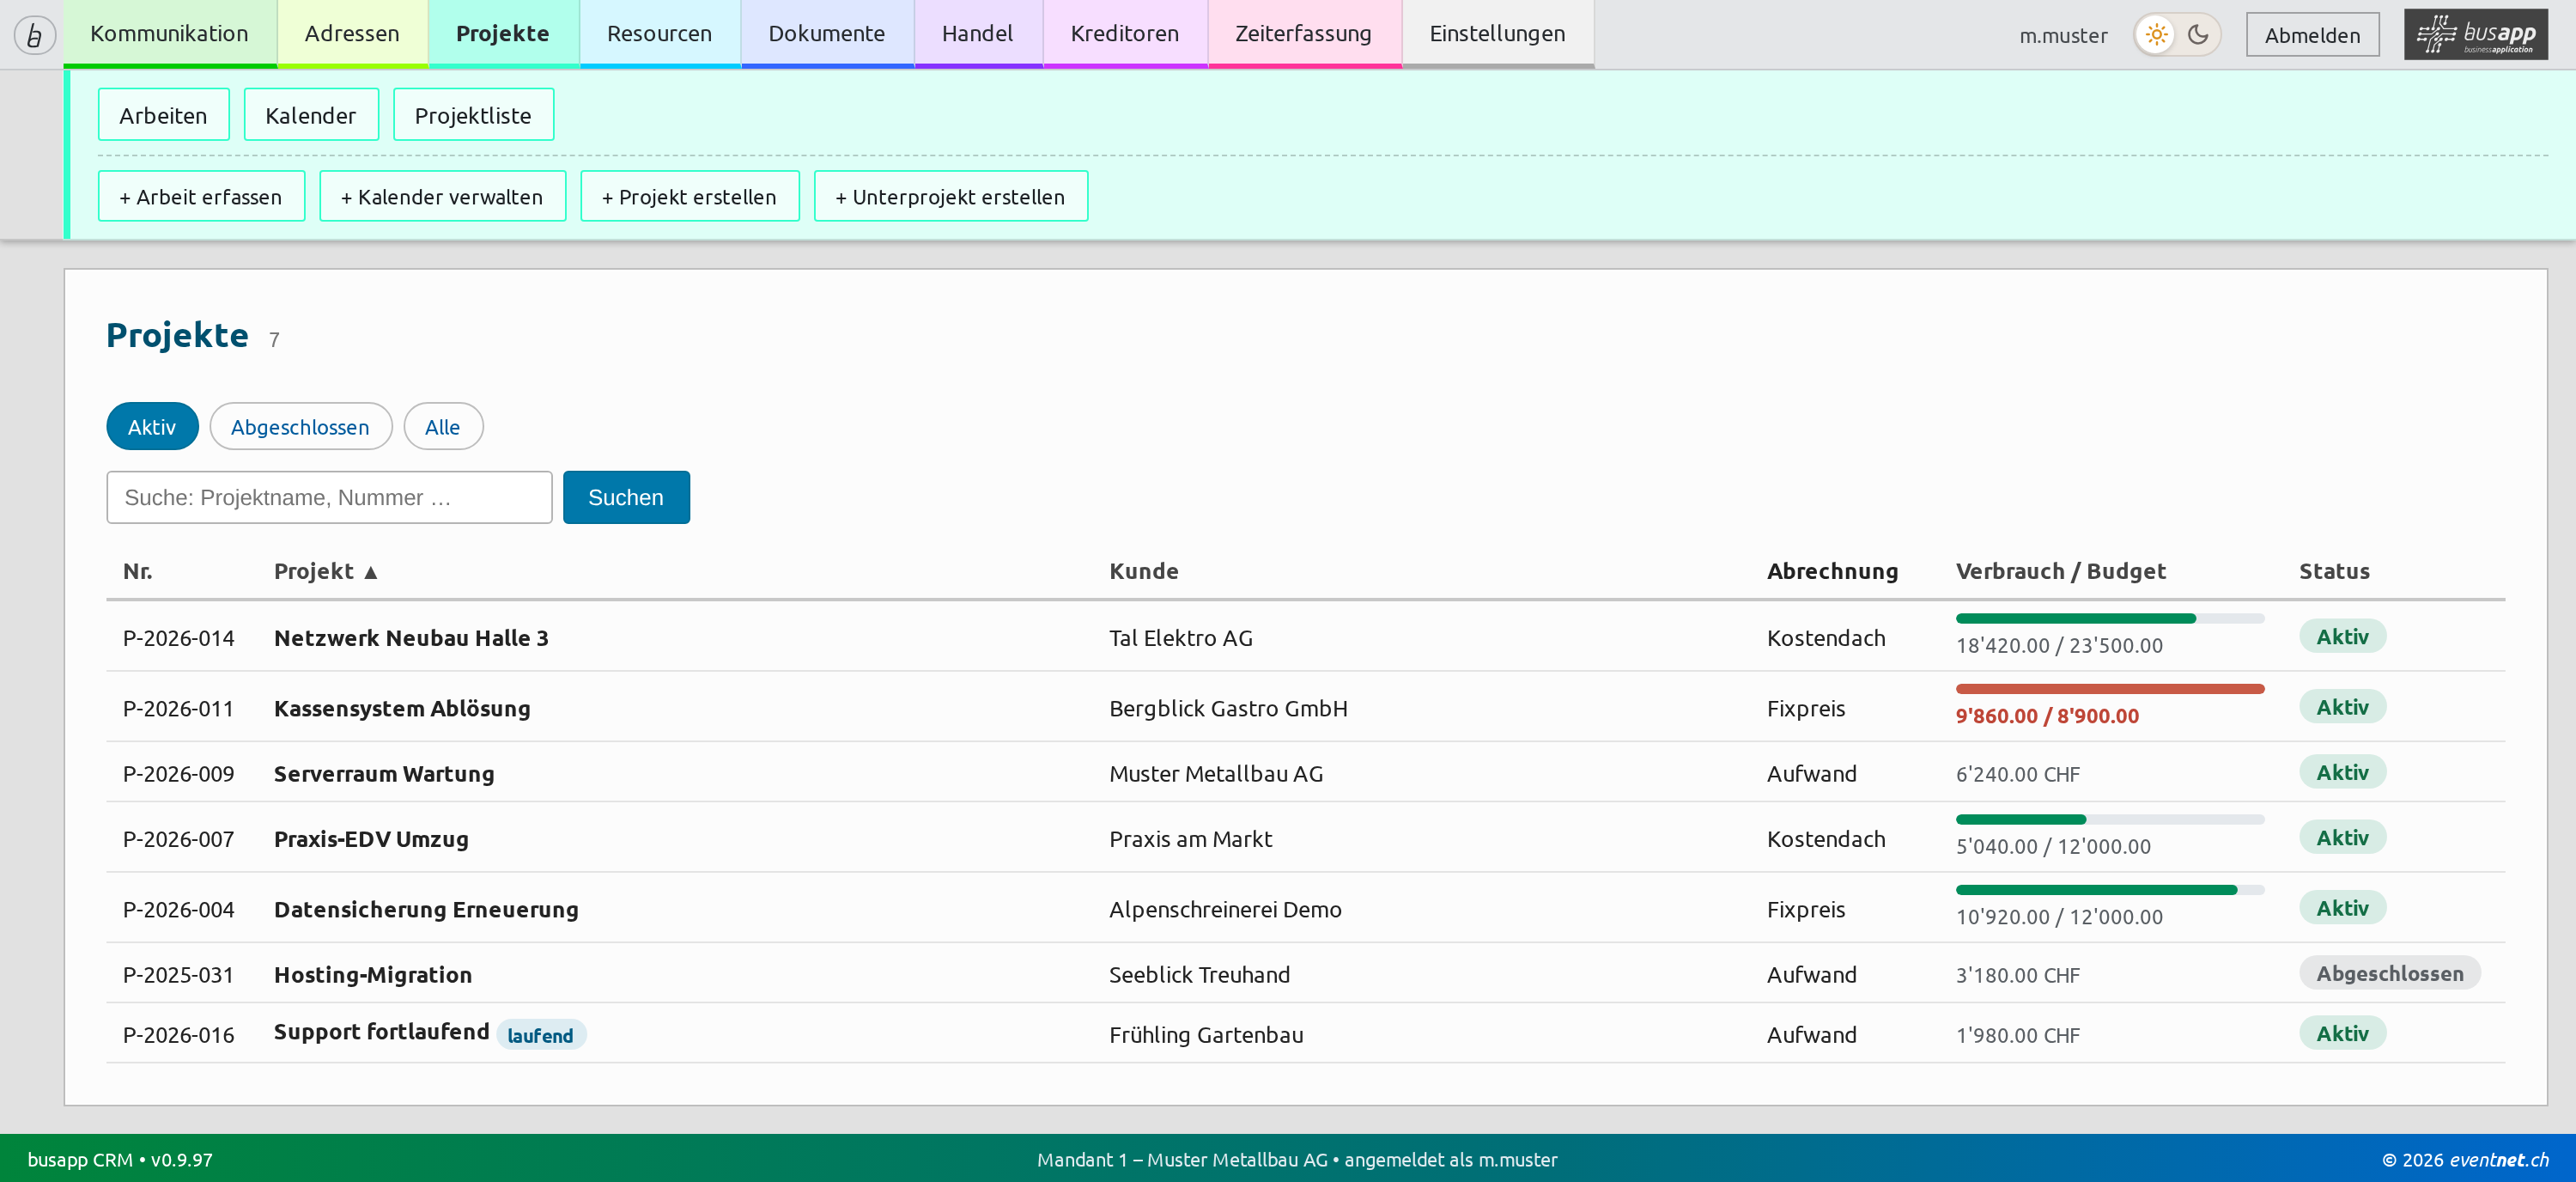Viewport: 2576px width, 1182px height.
Task: Open the Projektliste view
Action: 473,115
